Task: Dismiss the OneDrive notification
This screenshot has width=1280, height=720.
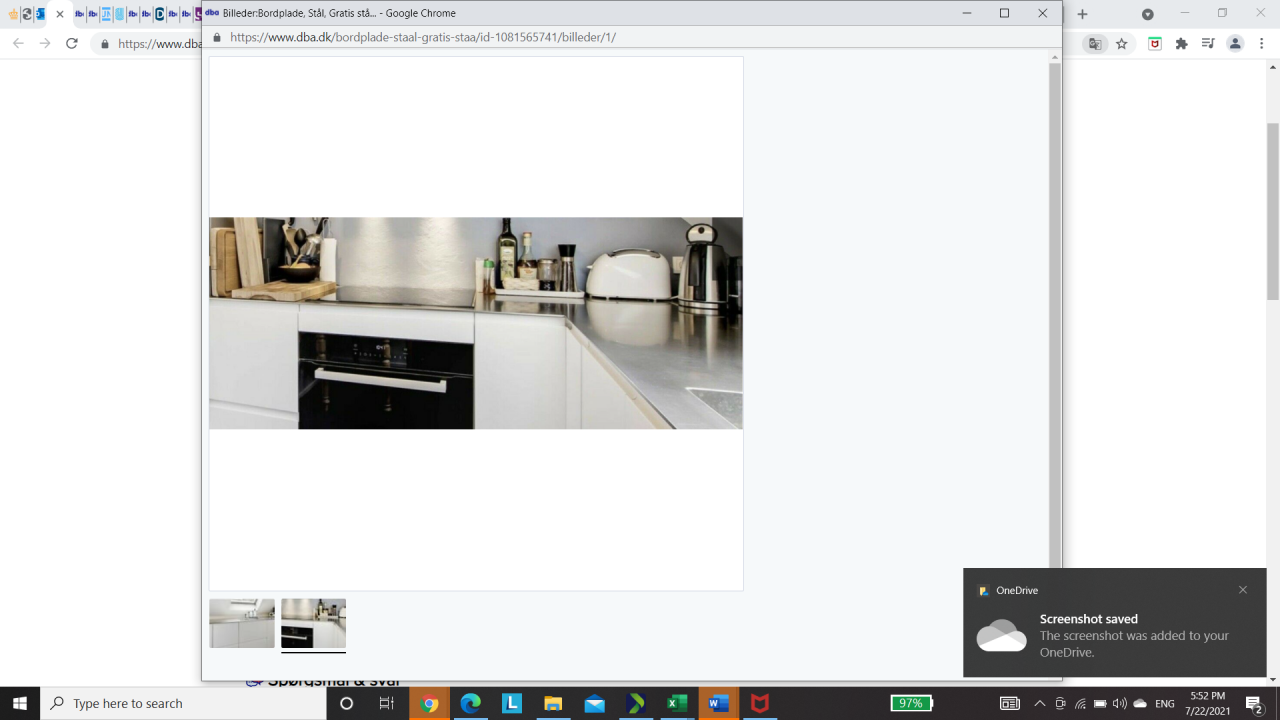Action: (x=1243, y=590)
